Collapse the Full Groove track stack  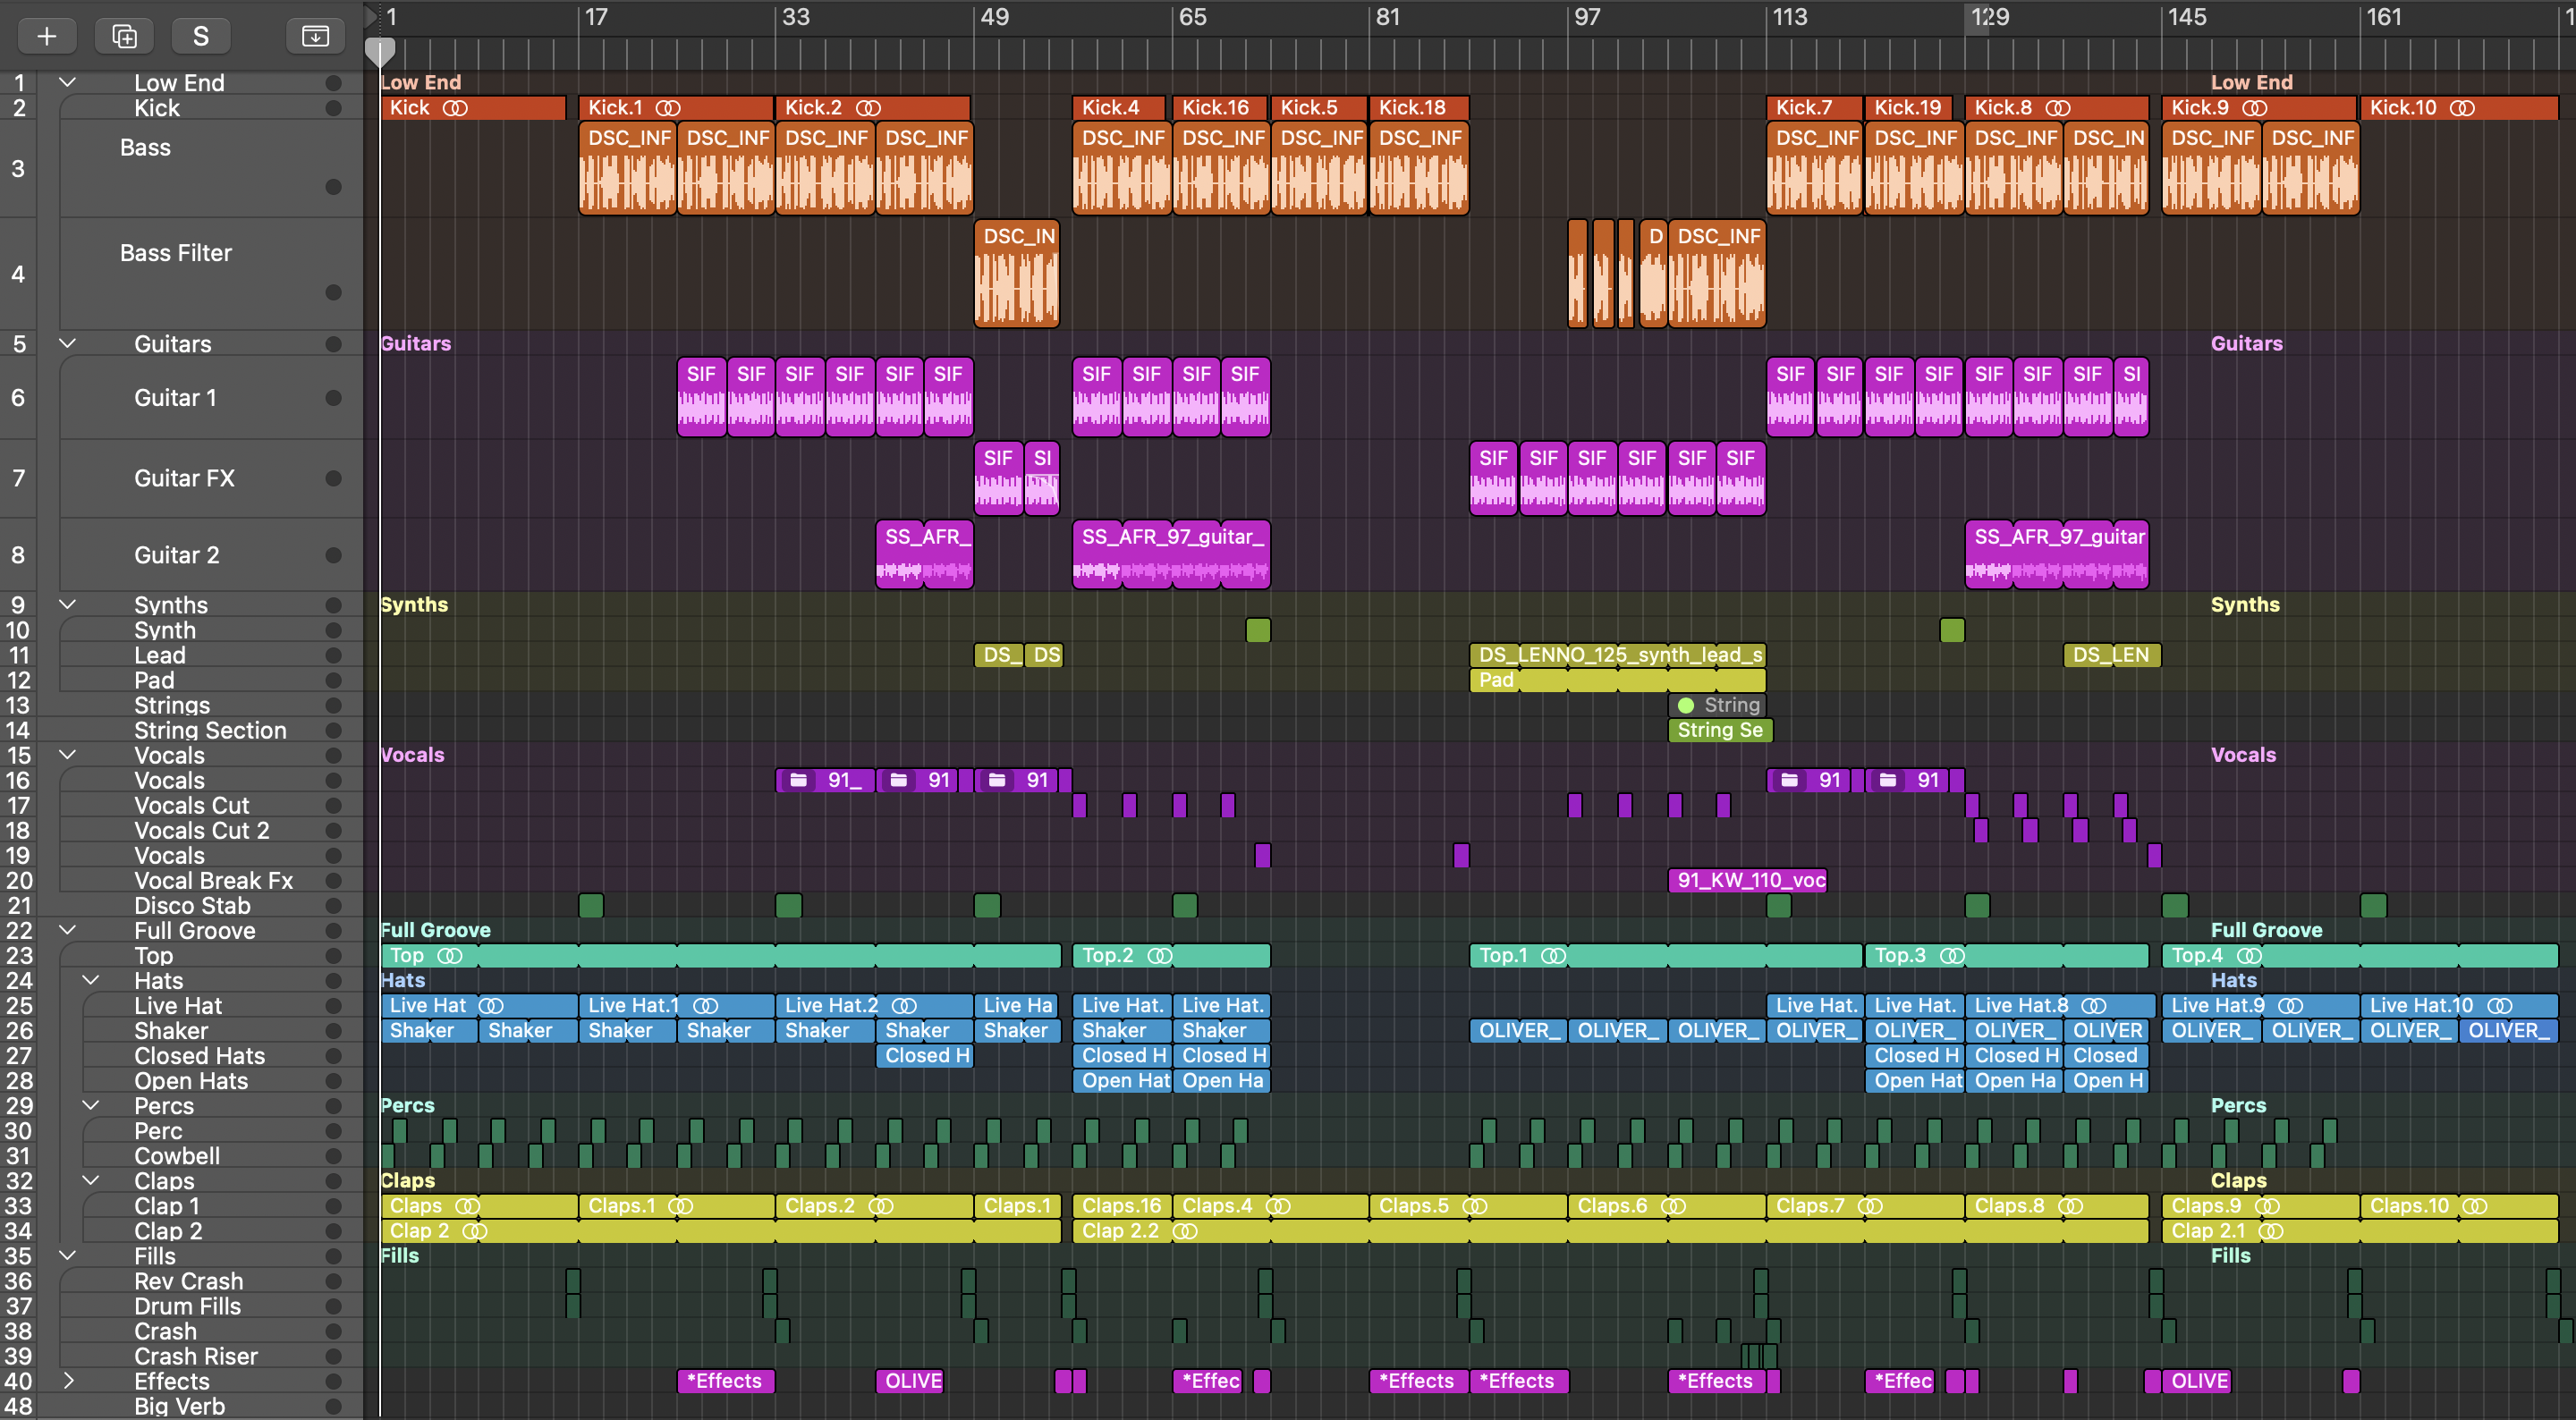(67, 931)
